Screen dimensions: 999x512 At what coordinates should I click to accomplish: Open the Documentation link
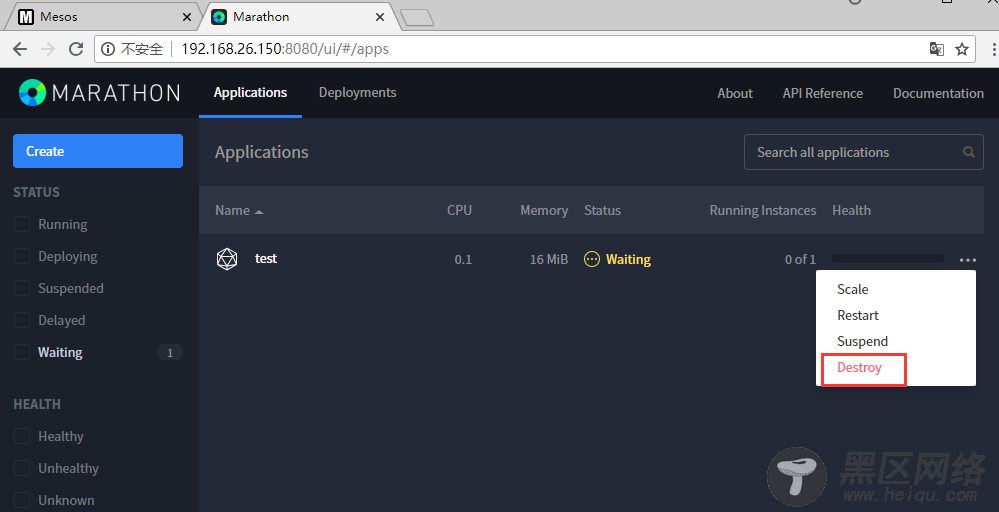pyautogui.click(x=938, y=93)
